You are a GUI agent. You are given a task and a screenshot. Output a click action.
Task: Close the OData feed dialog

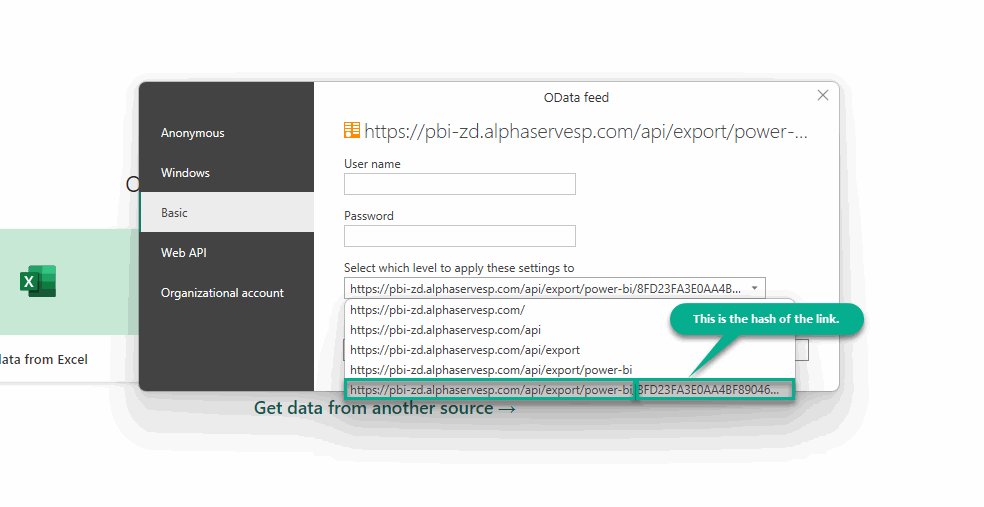pos(823,95)
